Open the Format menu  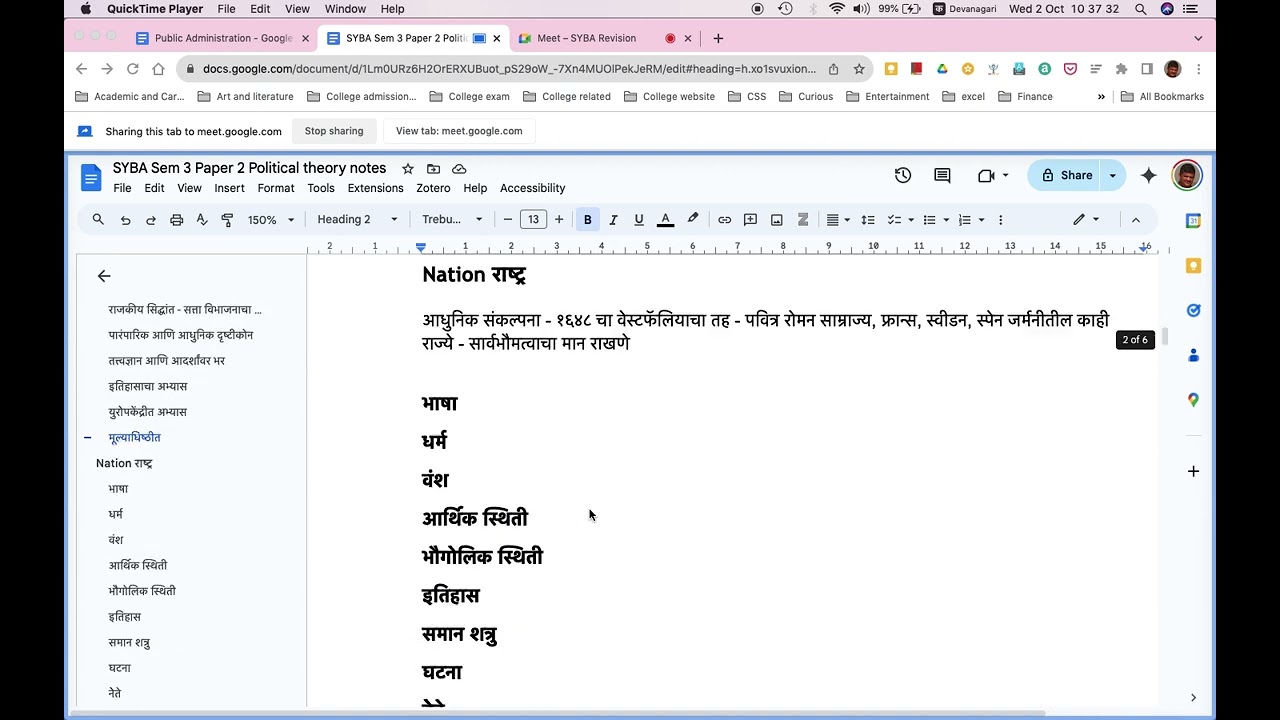(276, 188)
